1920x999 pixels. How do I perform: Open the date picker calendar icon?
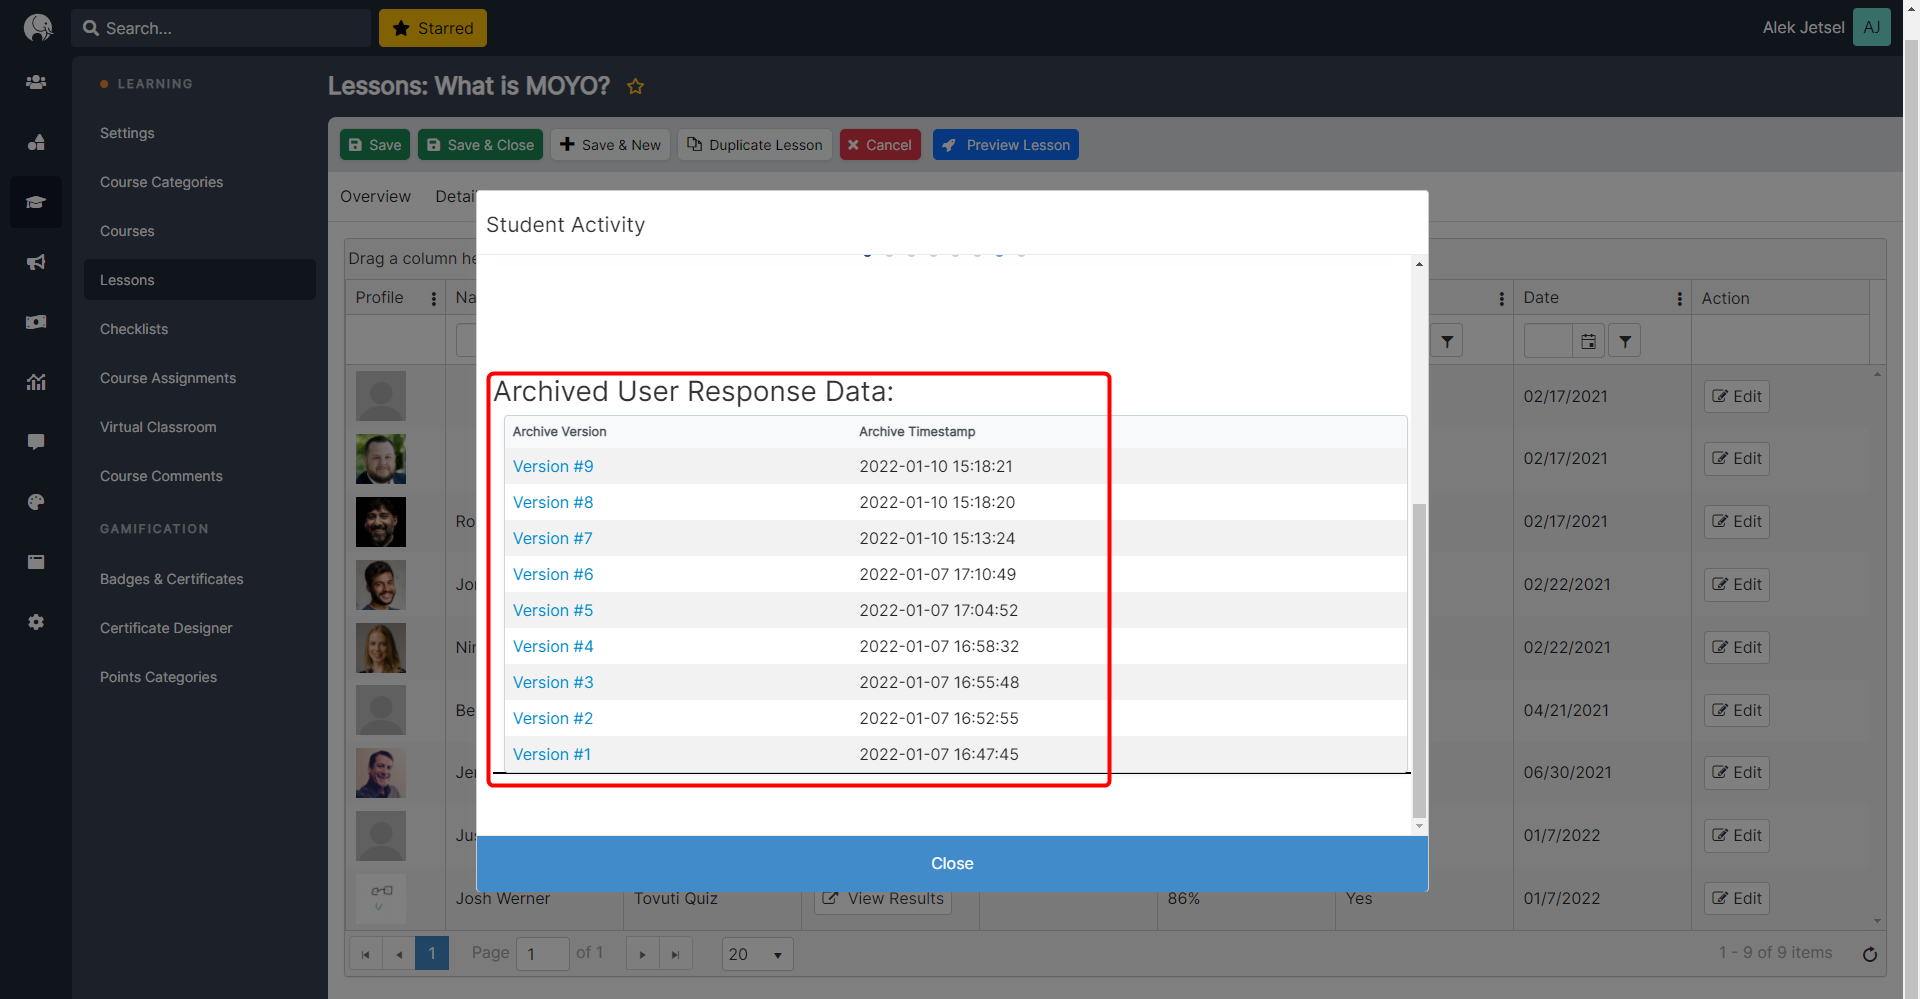coord(1588,341)
